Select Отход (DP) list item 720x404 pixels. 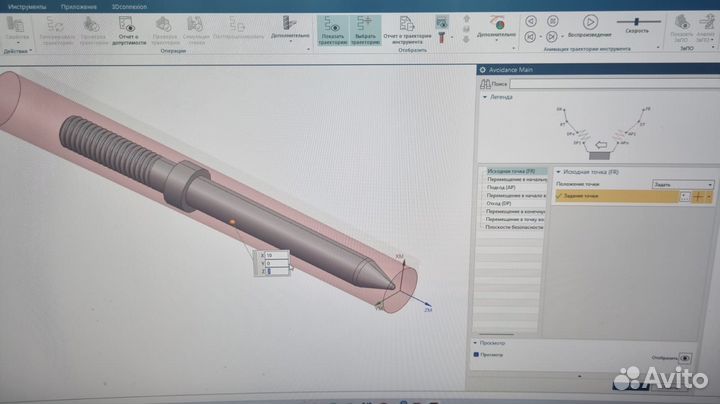pos(501,203)
